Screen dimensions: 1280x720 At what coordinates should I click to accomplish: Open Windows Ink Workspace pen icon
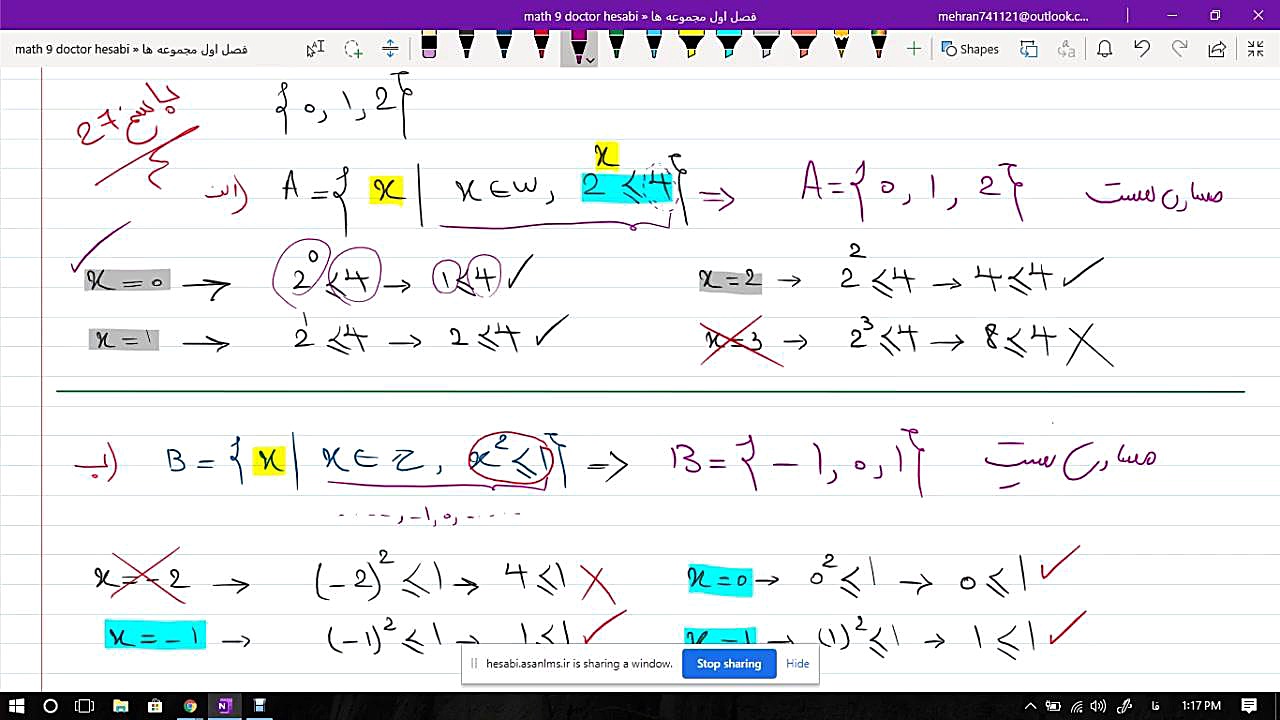click(x=1125, y=706)
